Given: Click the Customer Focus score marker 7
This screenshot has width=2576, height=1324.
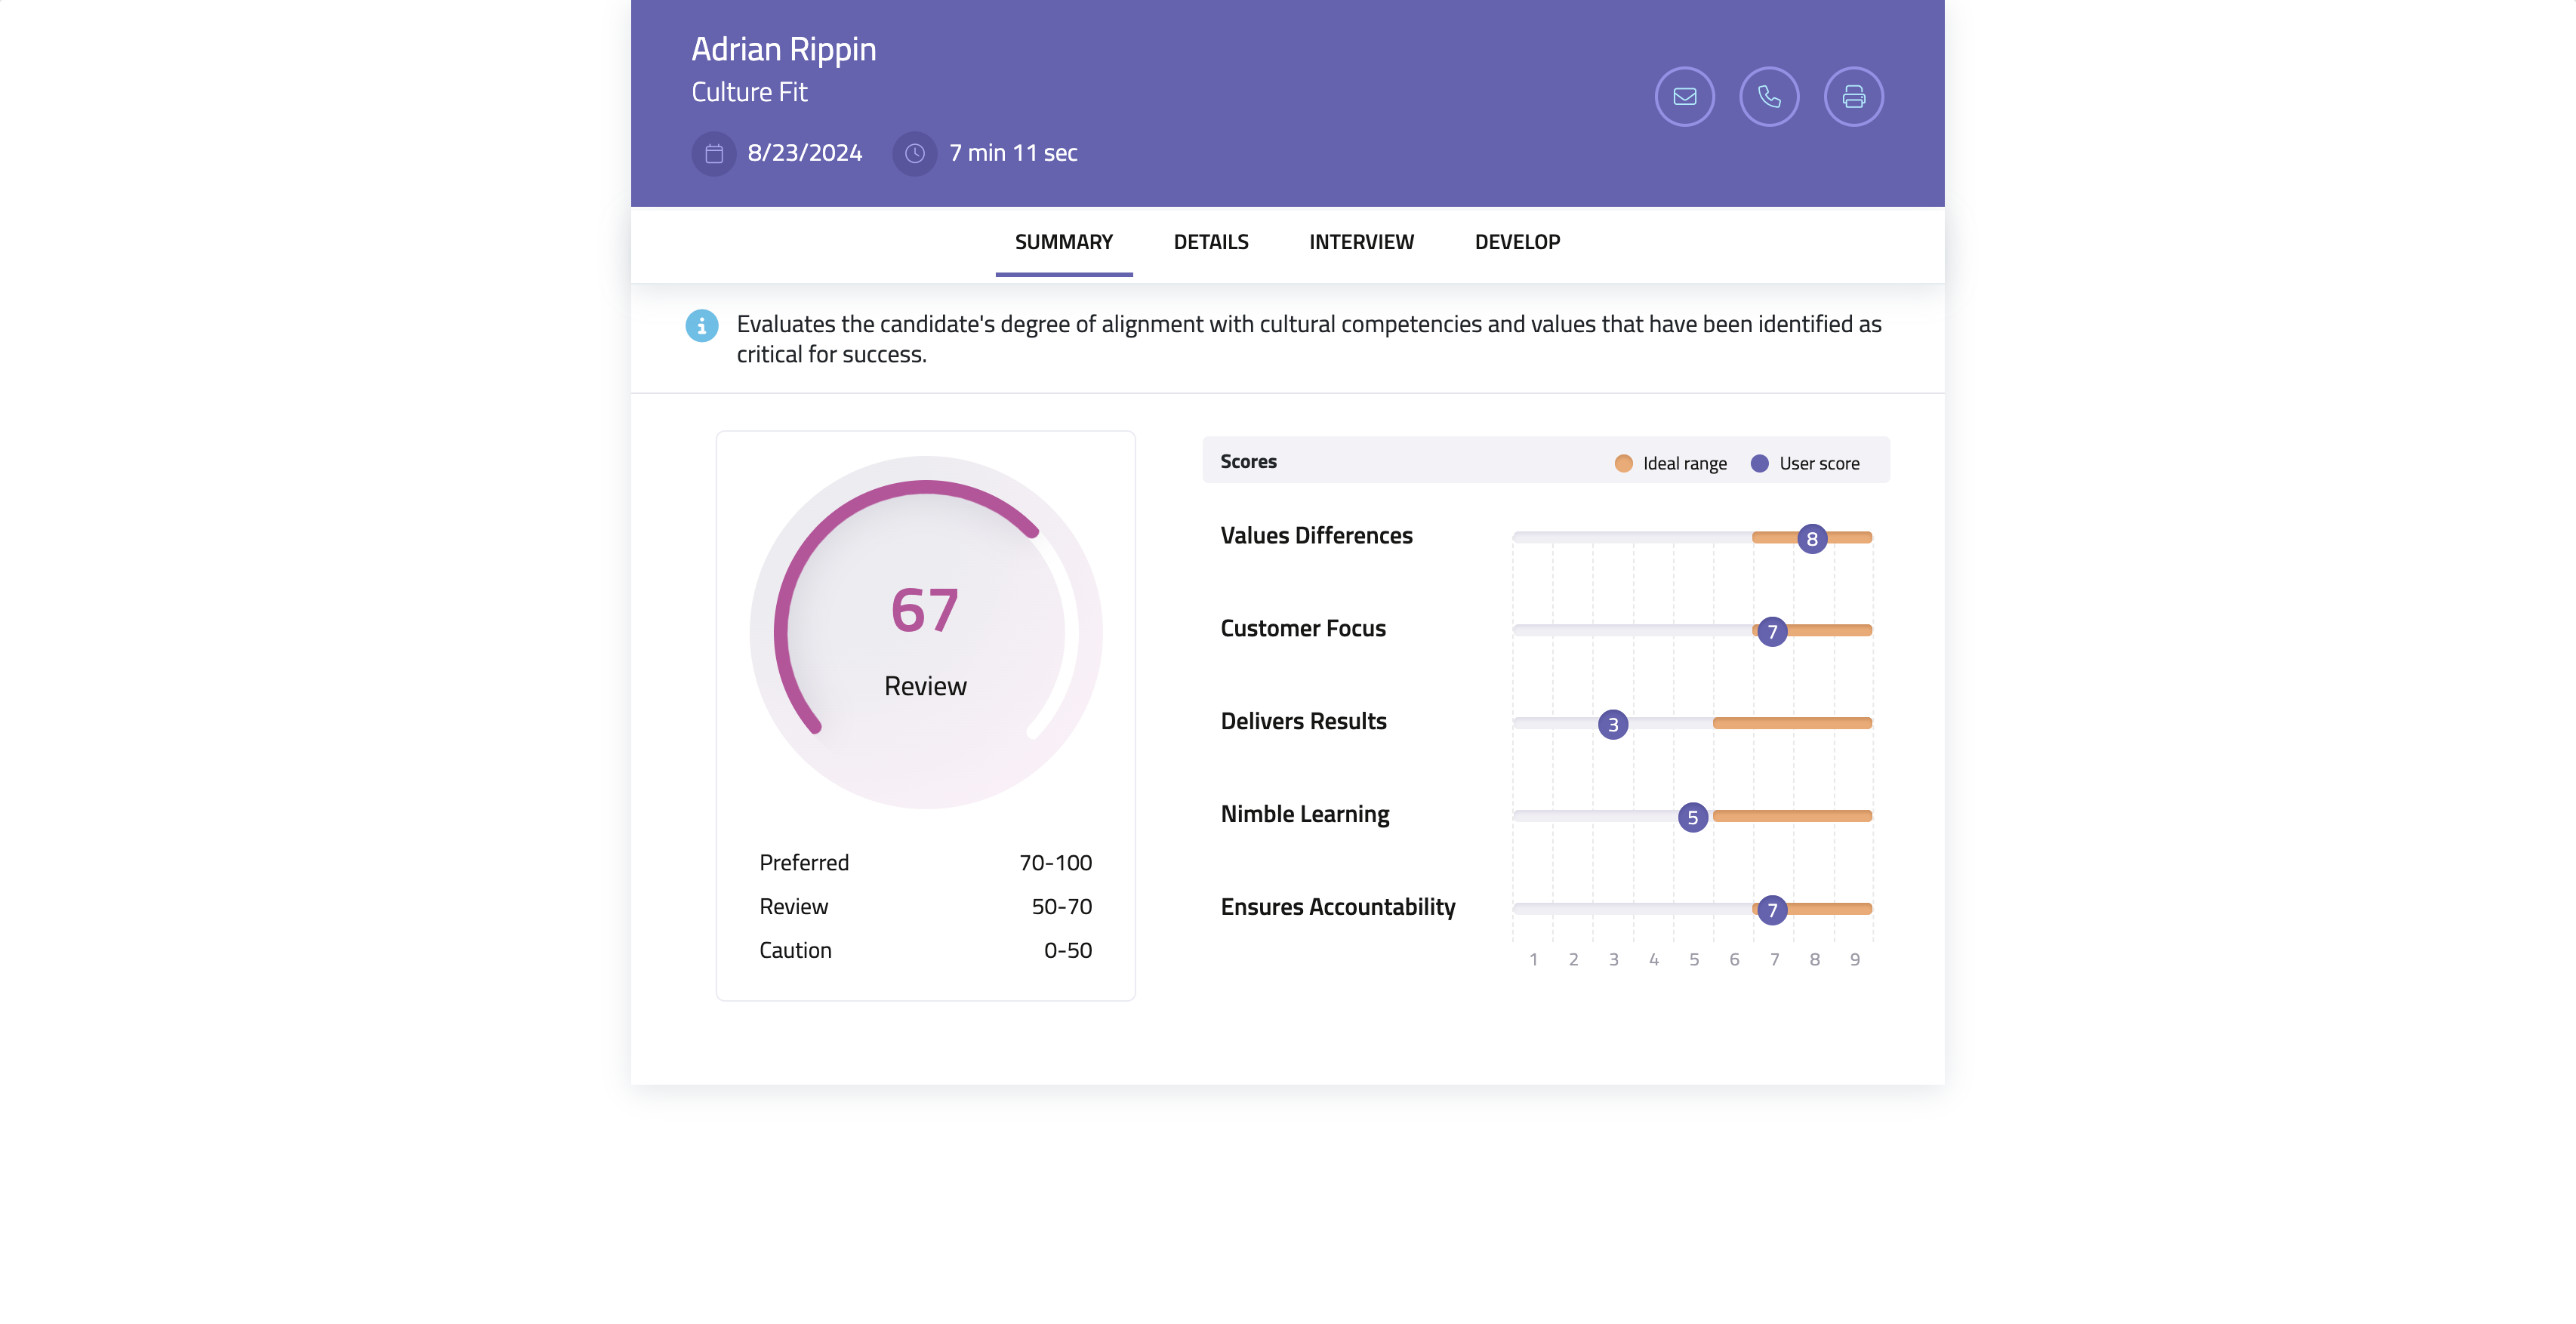Looking at the screenshot, I should point(1771,632).
